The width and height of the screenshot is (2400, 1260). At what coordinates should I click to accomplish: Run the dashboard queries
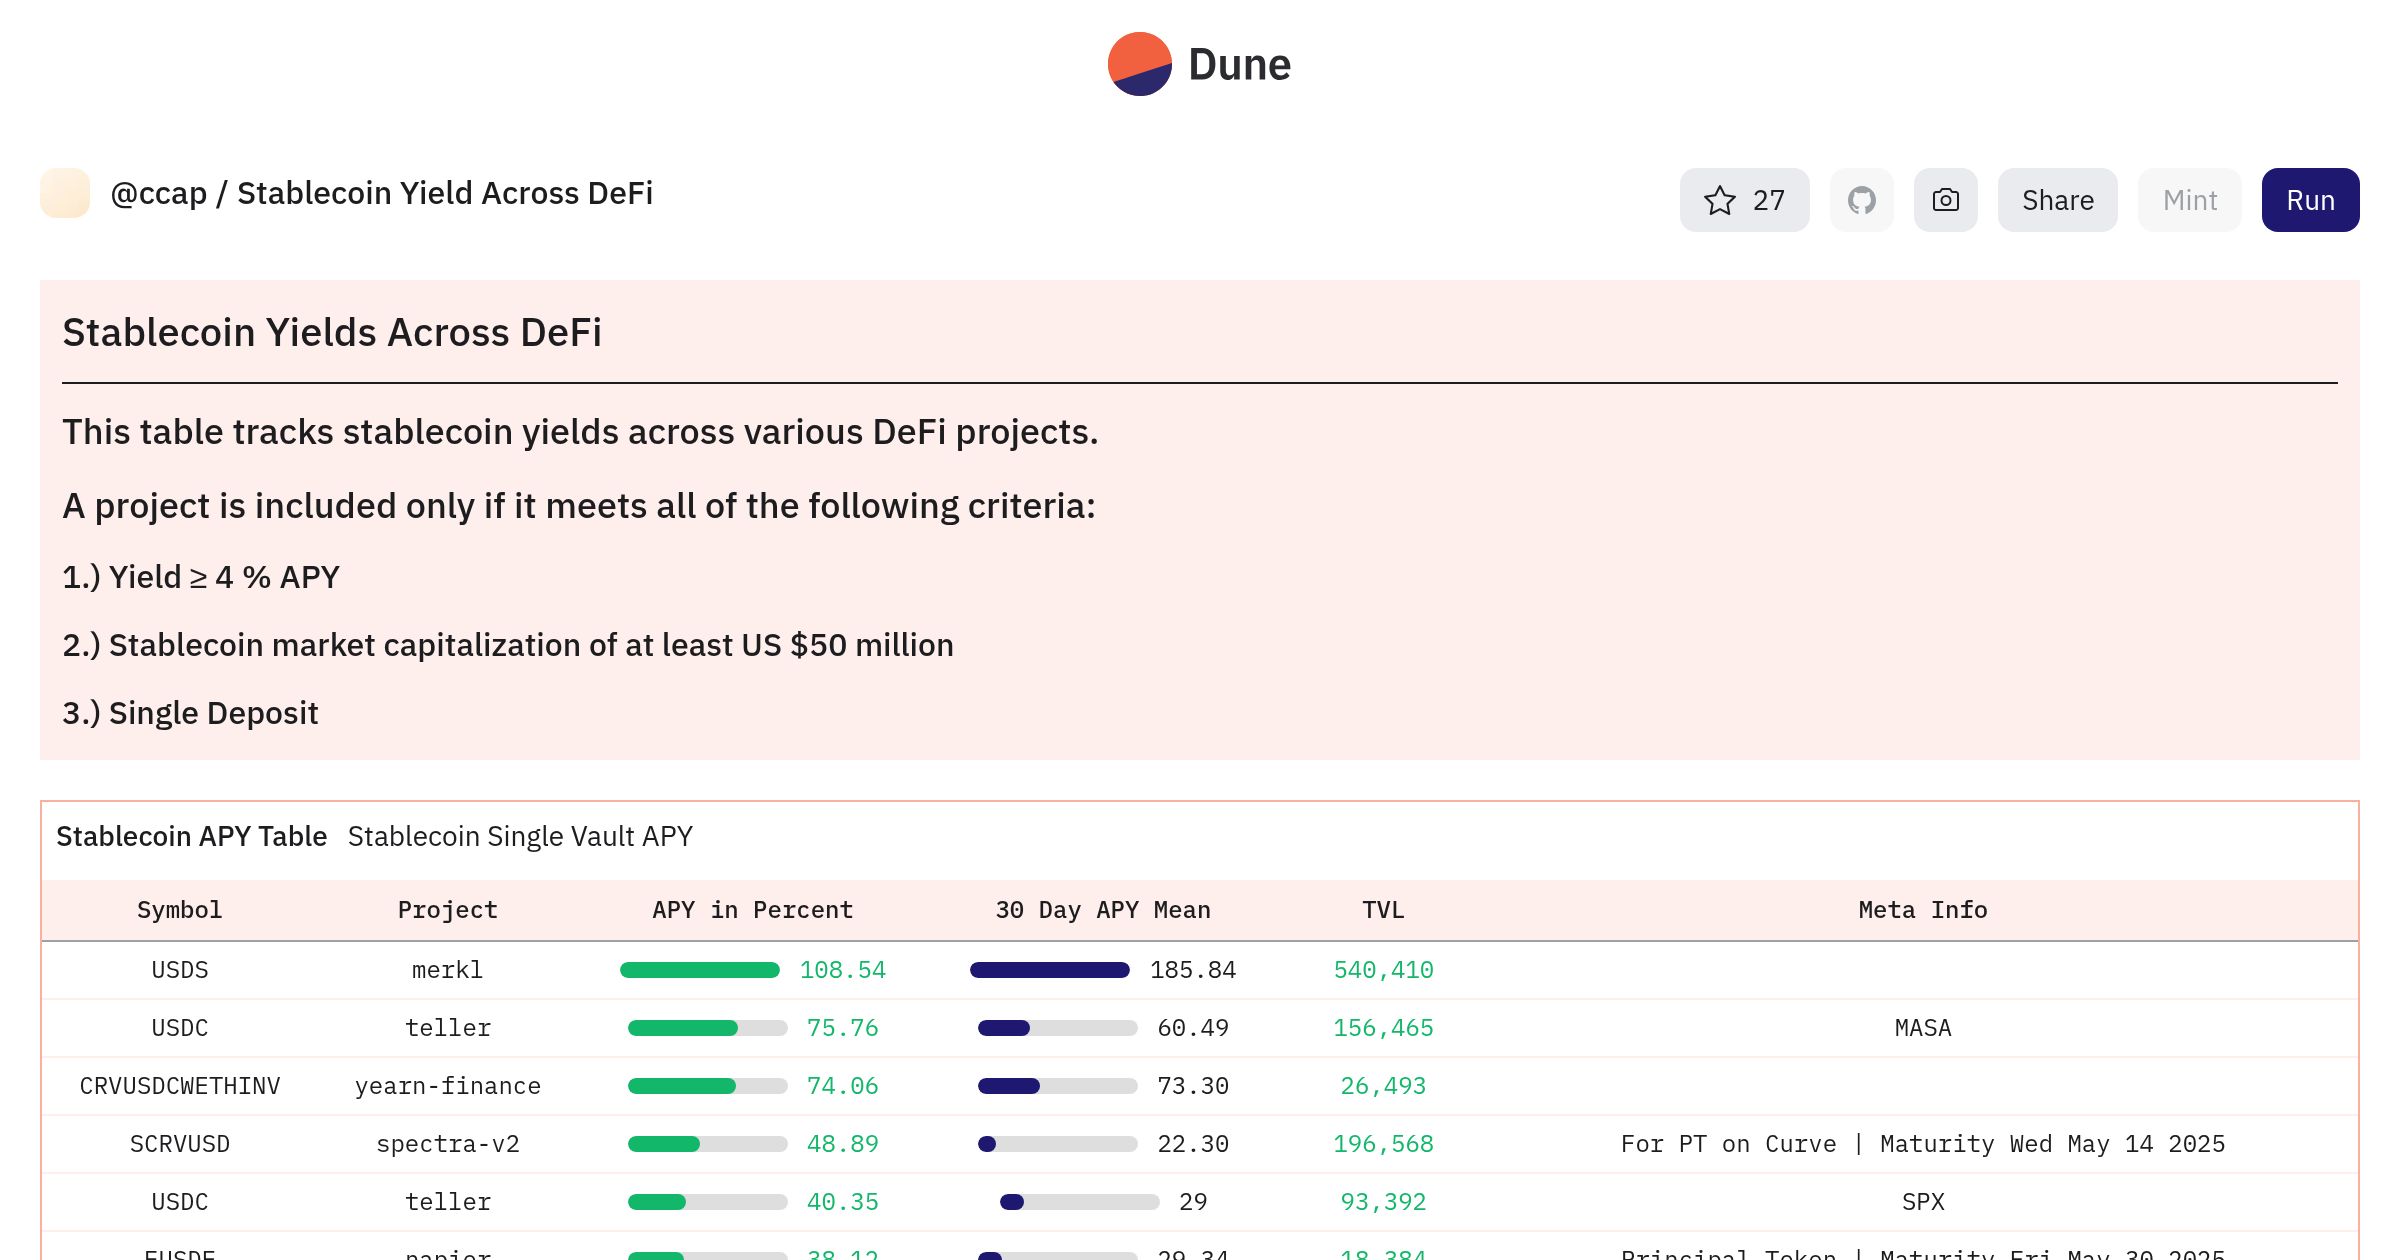2310,200
